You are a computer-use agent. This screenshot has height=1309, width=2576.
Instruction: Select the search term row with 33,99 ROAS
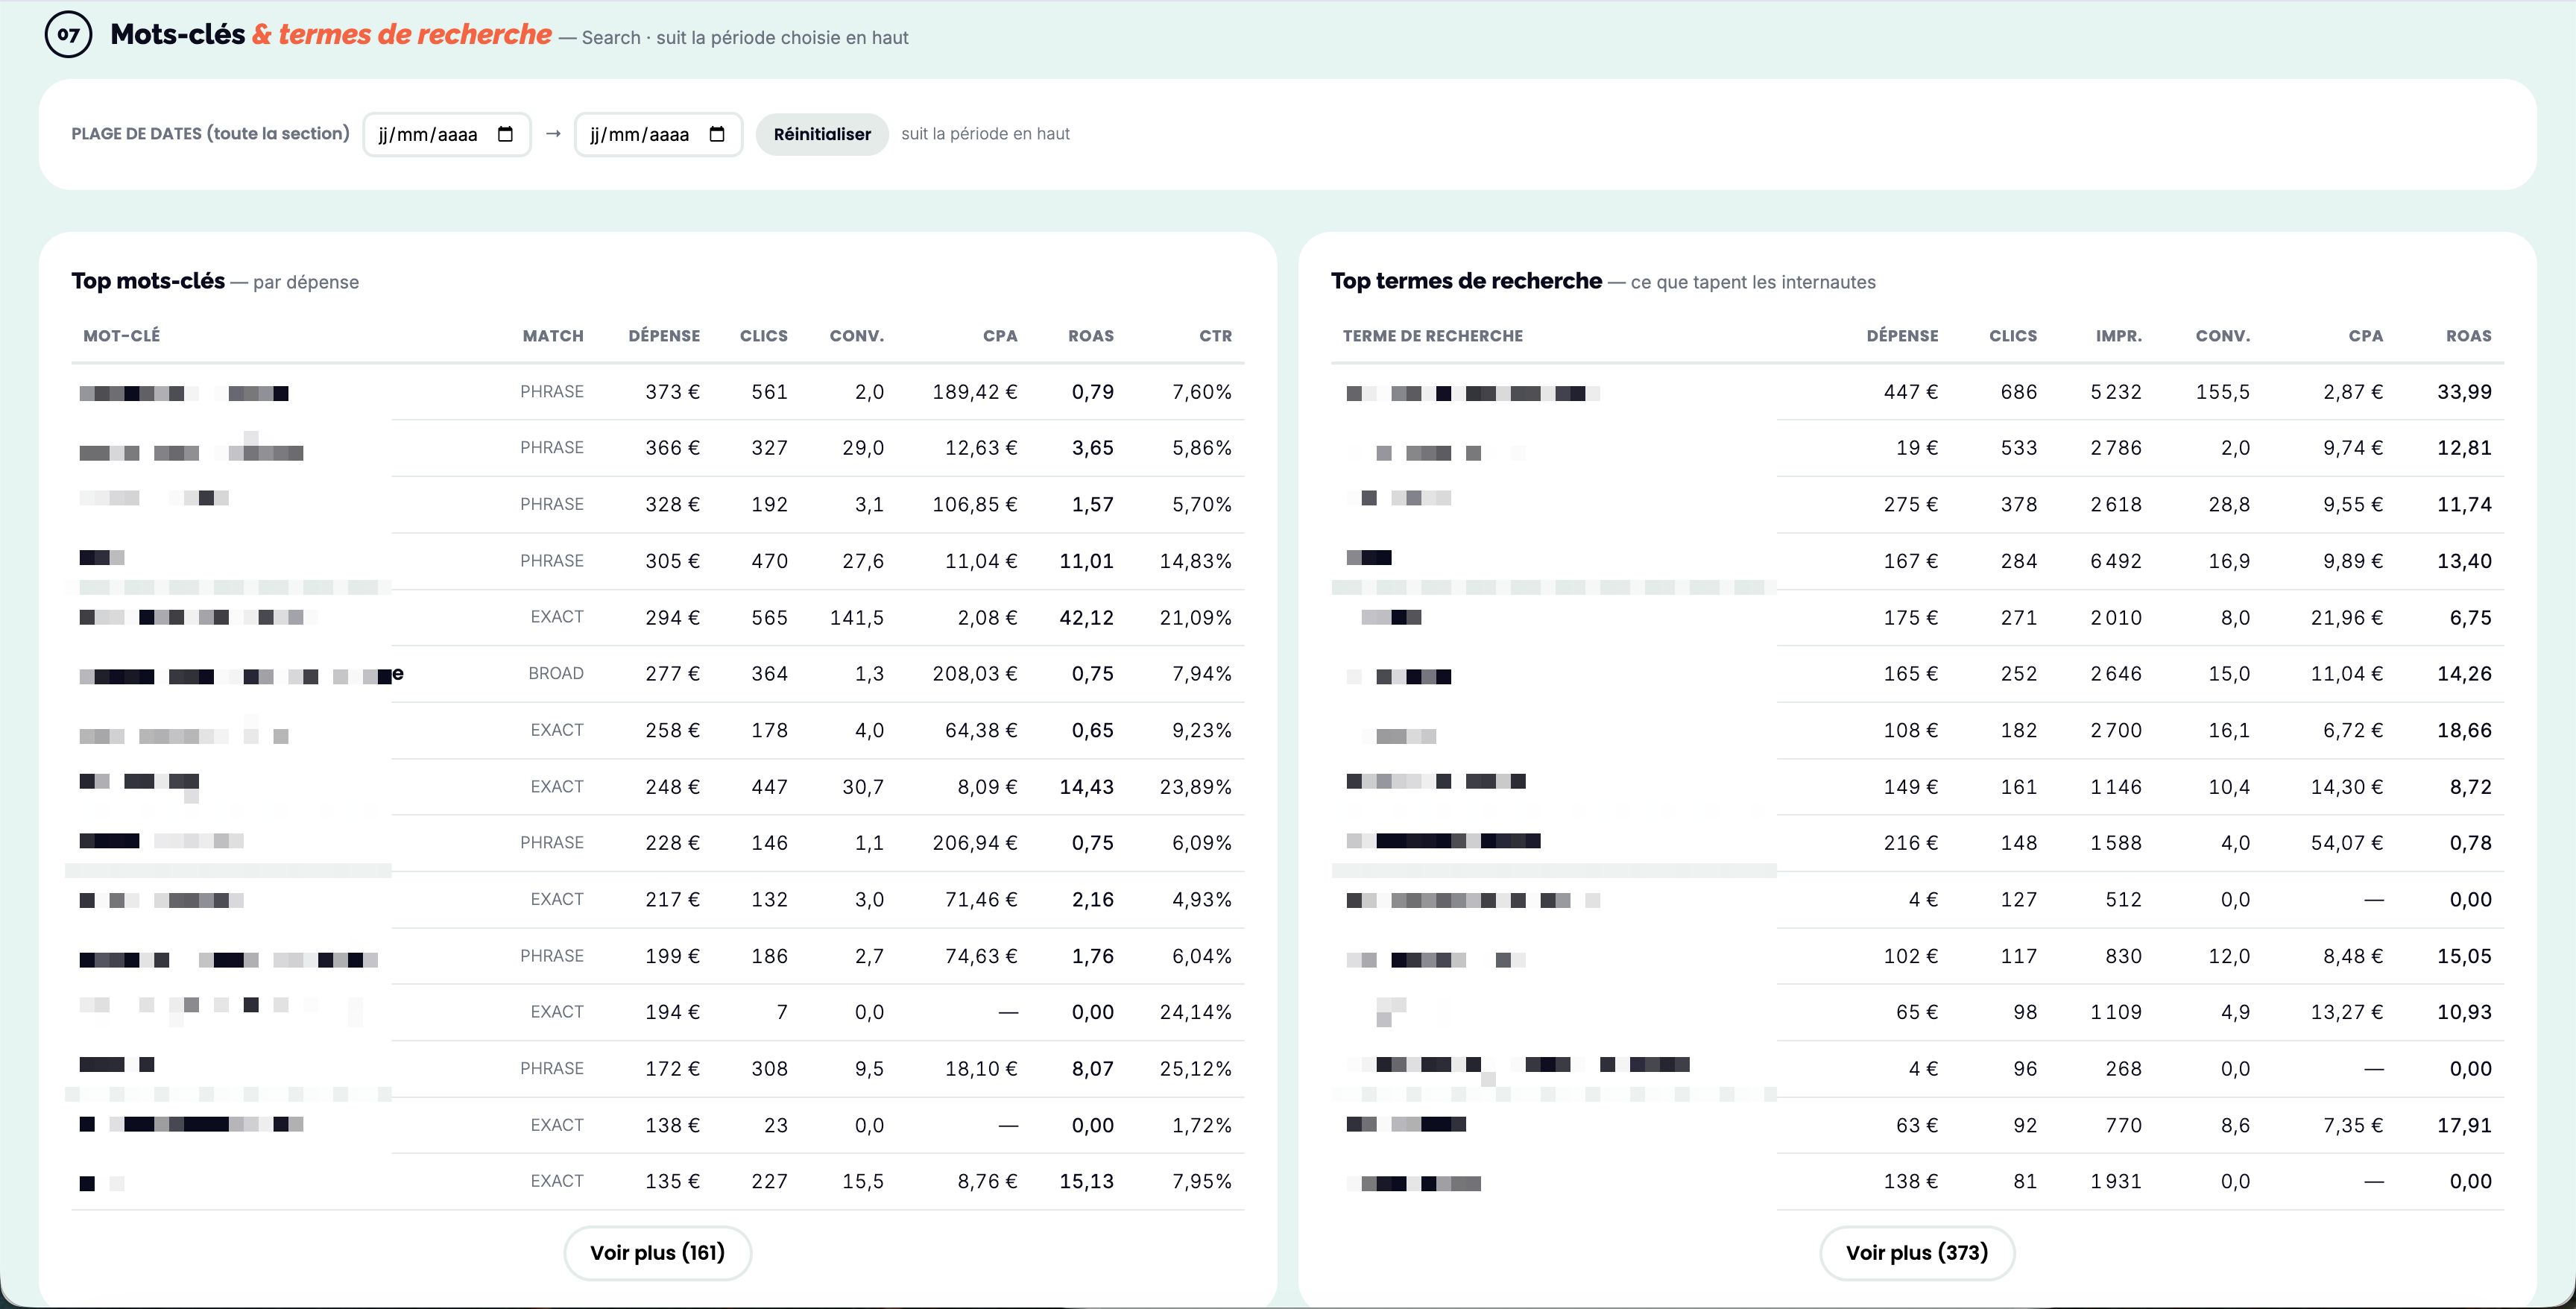tap(1917, 392)
